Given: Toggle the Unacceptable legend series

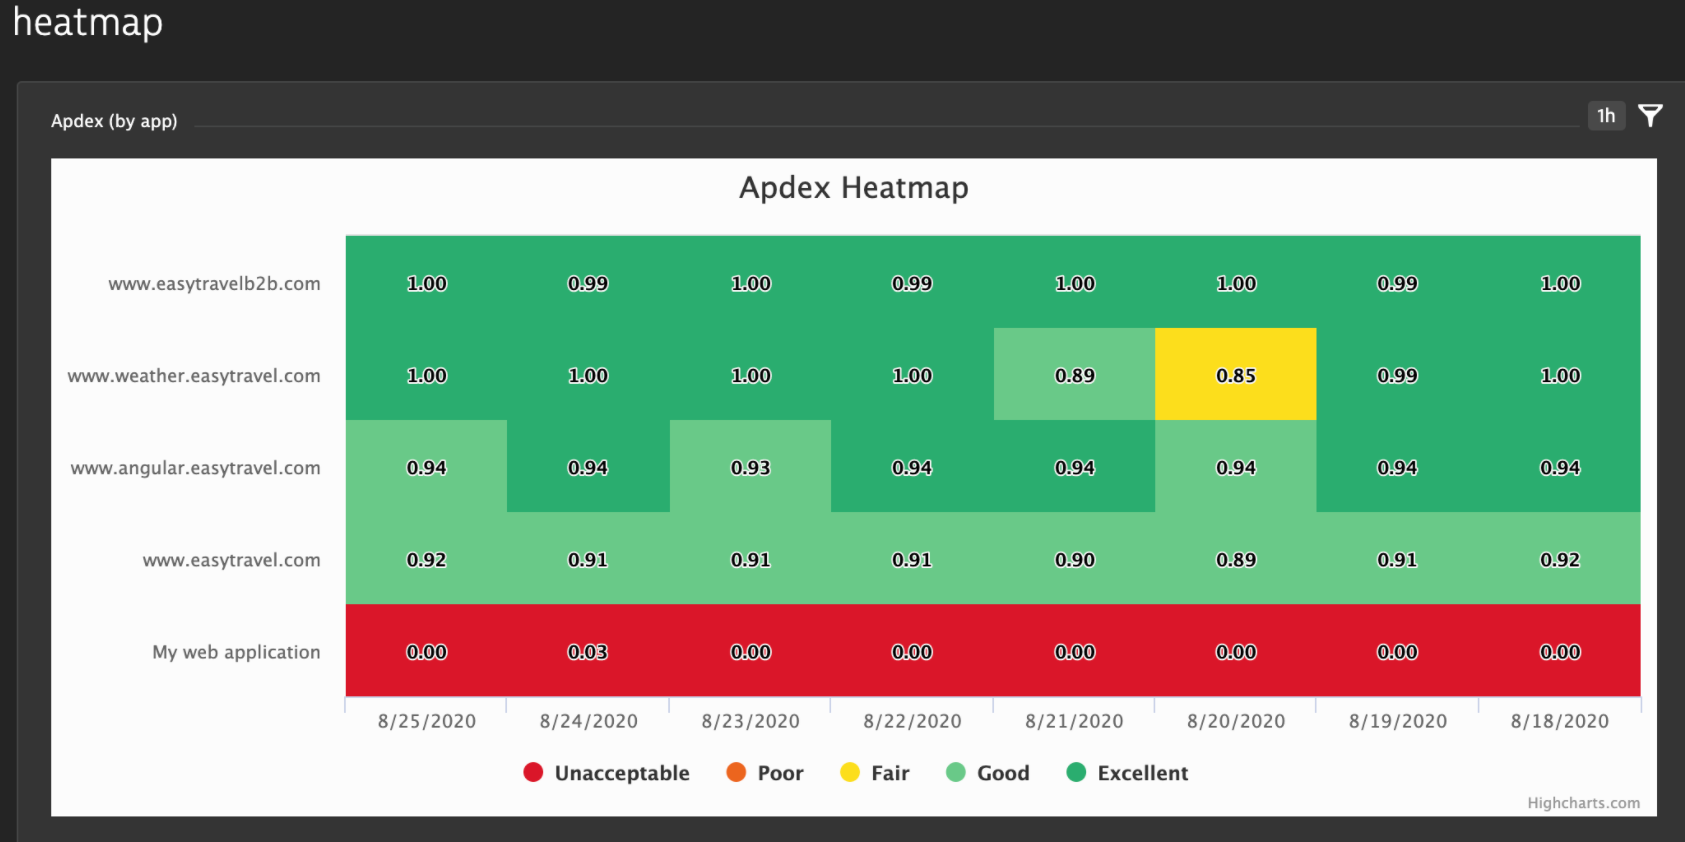Looking at the screenshot, I should pyautogui.click(x=621, y=773).
